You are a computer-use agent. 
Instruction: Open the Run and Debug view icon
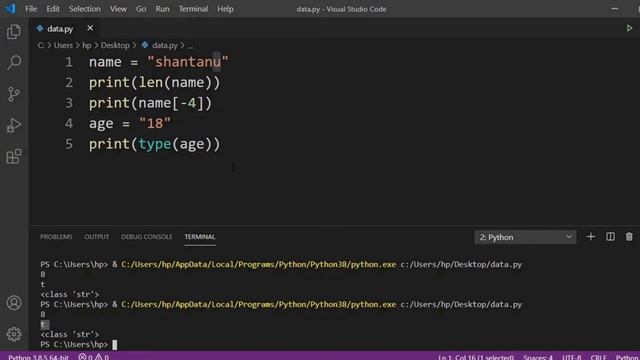[14, 125]
